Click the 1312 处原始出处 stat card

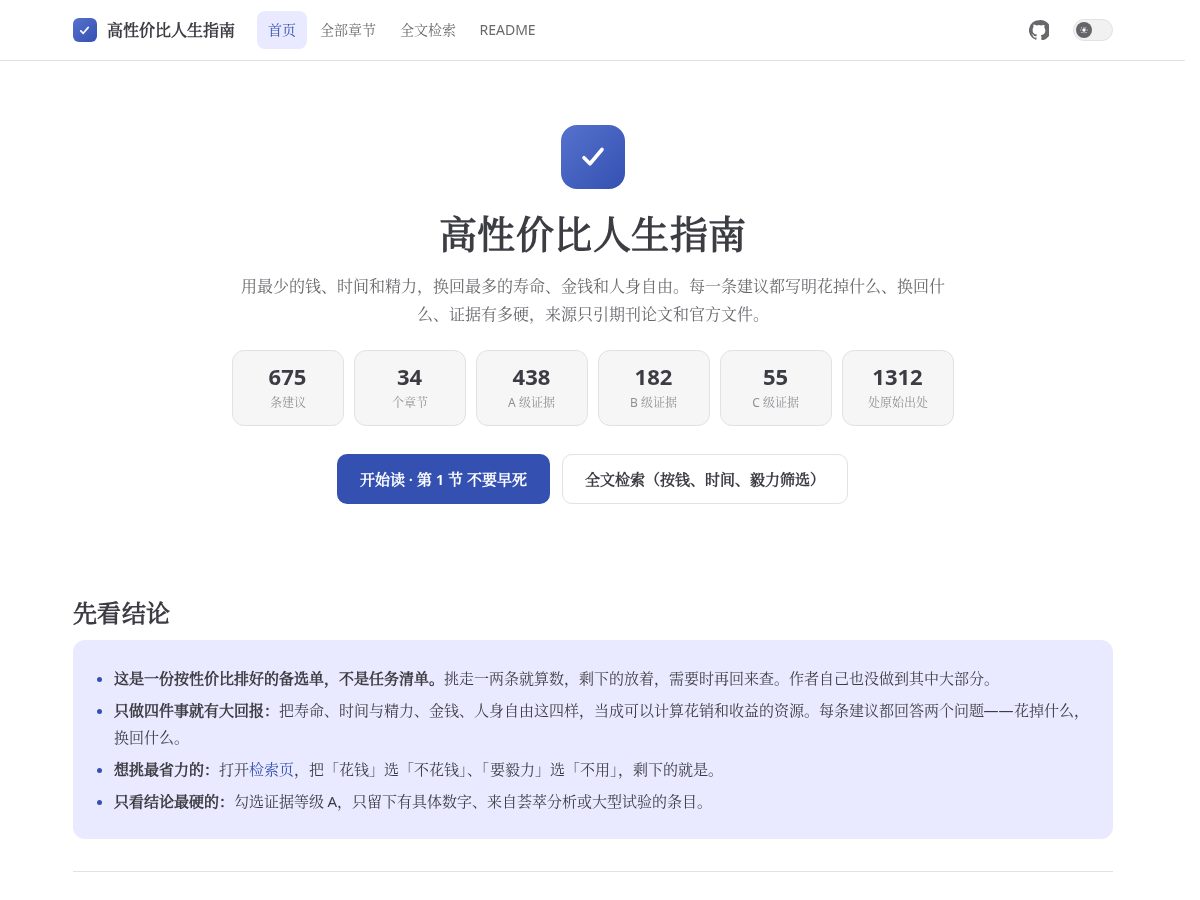pos(898,388)
